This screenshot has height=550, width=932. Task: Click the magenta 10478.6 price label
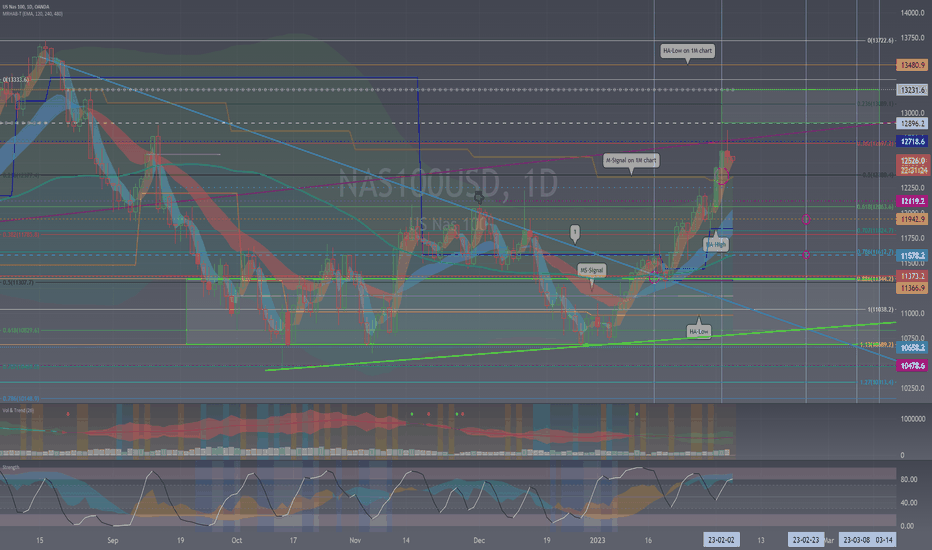[x=912, y=366]
